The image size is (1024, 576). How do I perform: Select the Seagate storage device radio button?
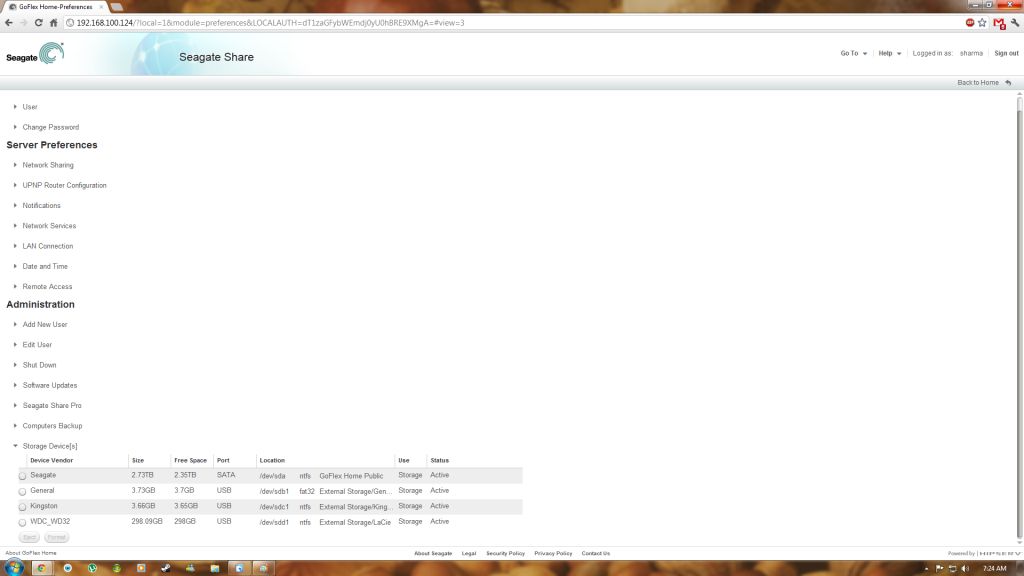(22, 476)
